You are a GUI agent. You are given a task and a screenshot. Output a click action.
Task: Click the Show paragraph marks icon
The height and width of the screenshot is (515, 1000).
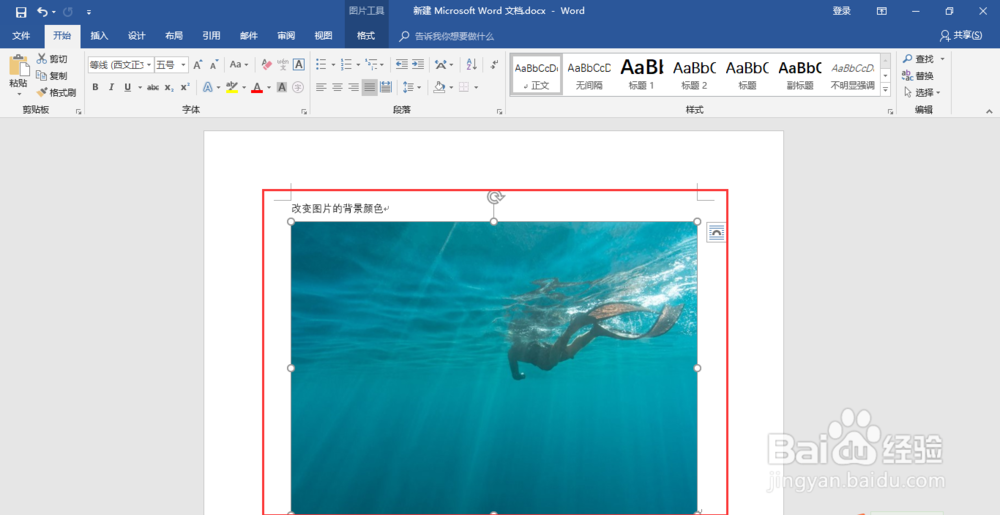point(494,64)
